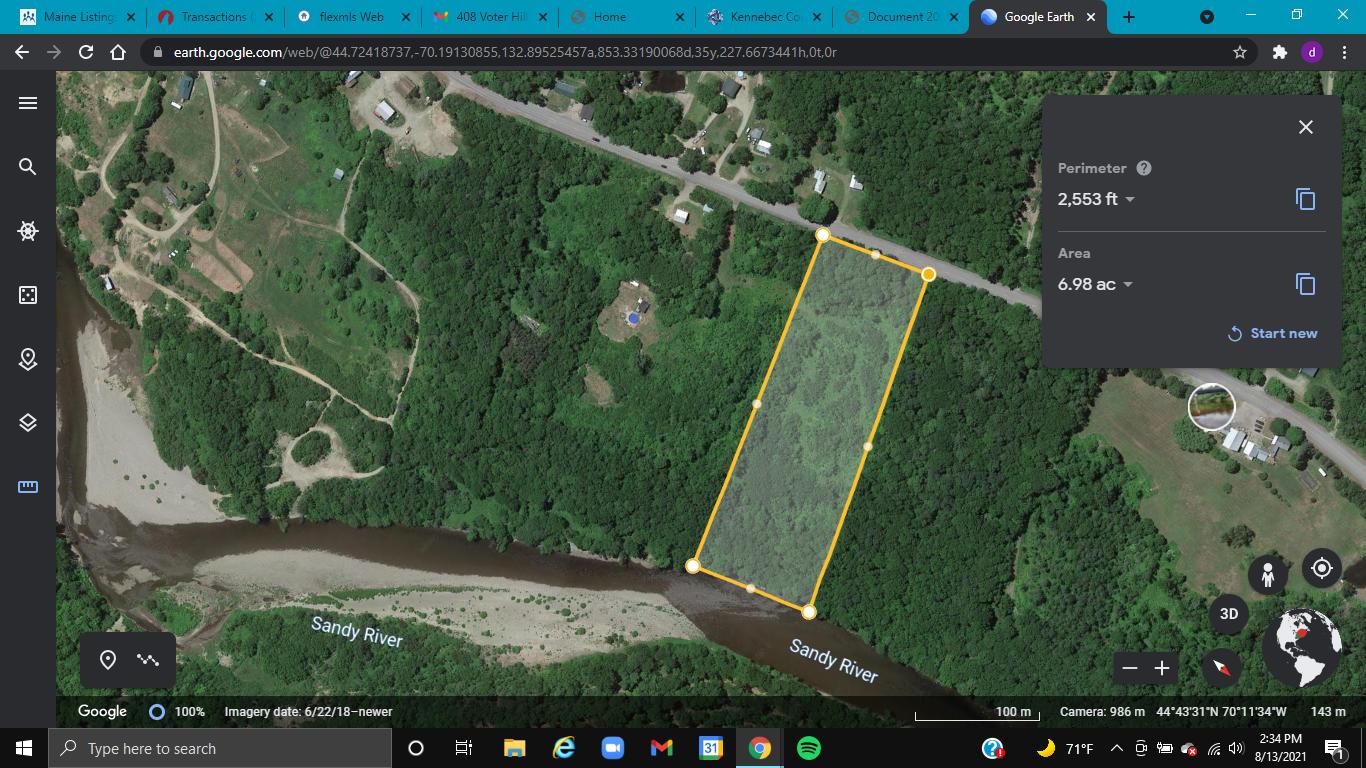Click the address bar URL
Screen dimensions: 1366x768
click(506, 52)
